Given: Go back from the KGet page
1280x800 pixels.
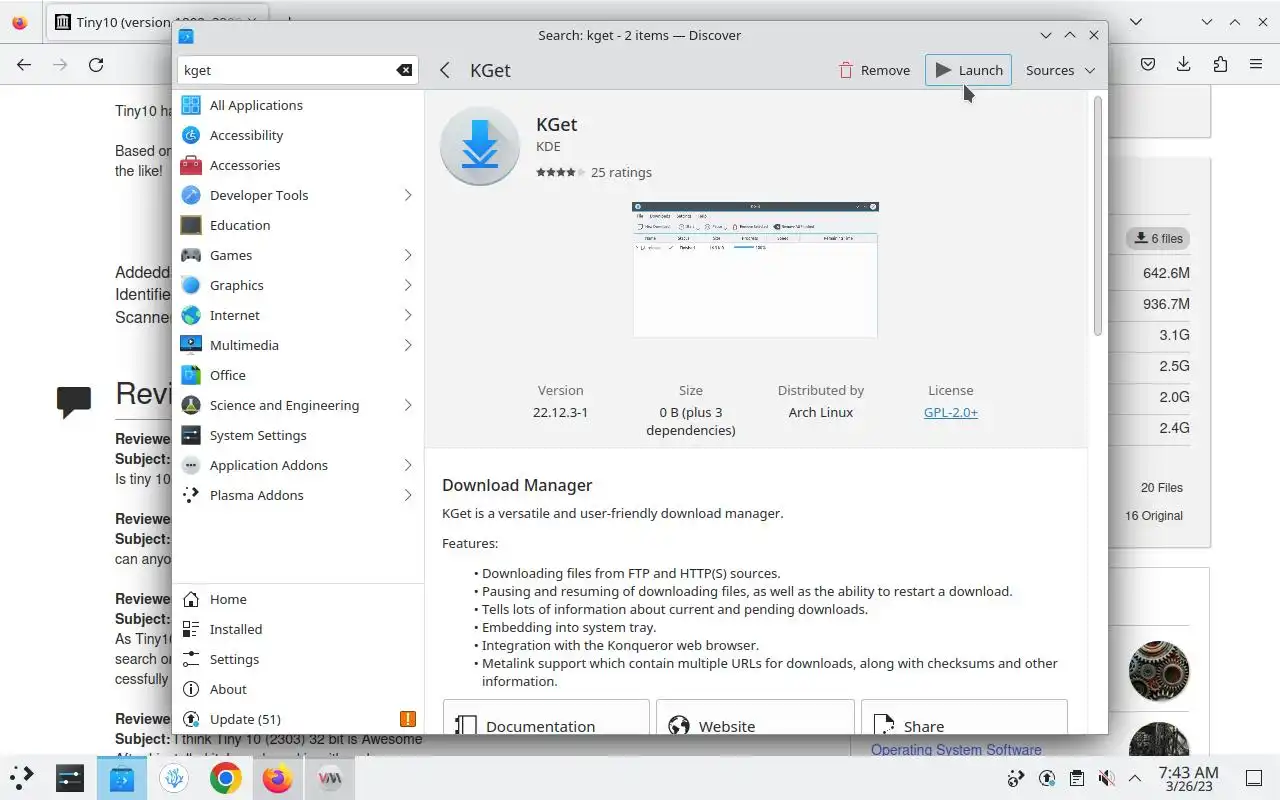Looking at the screenshot, I should 445,70.
